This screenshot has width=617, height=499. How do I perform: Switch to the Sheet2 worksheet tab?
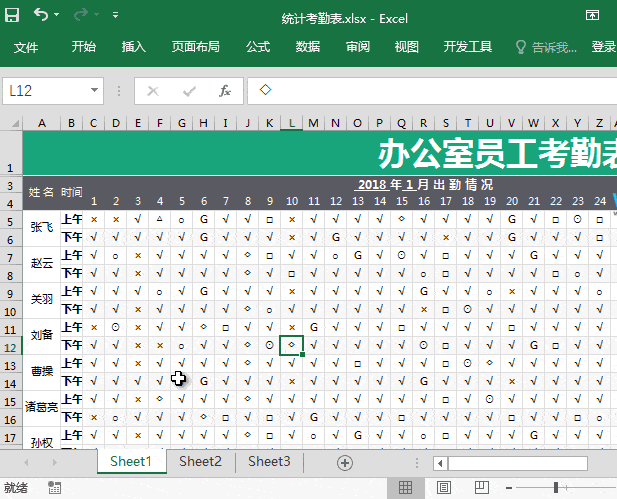click(x=200, y=461)
